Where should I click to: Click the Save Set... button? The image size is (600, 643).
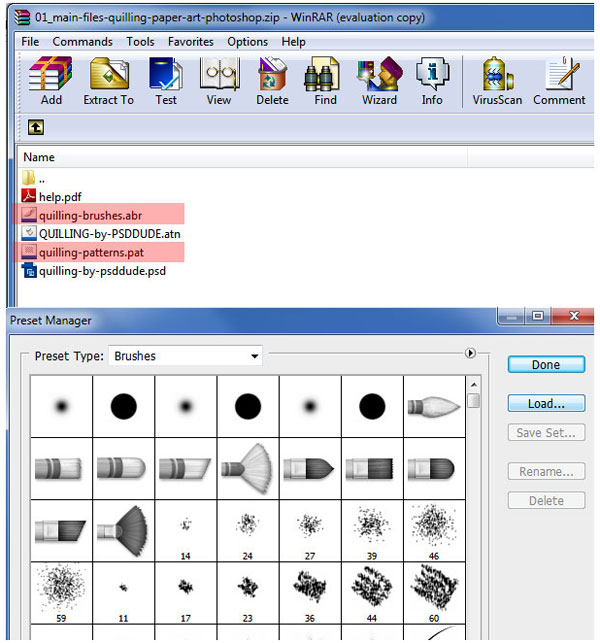(x=546, y=433)
